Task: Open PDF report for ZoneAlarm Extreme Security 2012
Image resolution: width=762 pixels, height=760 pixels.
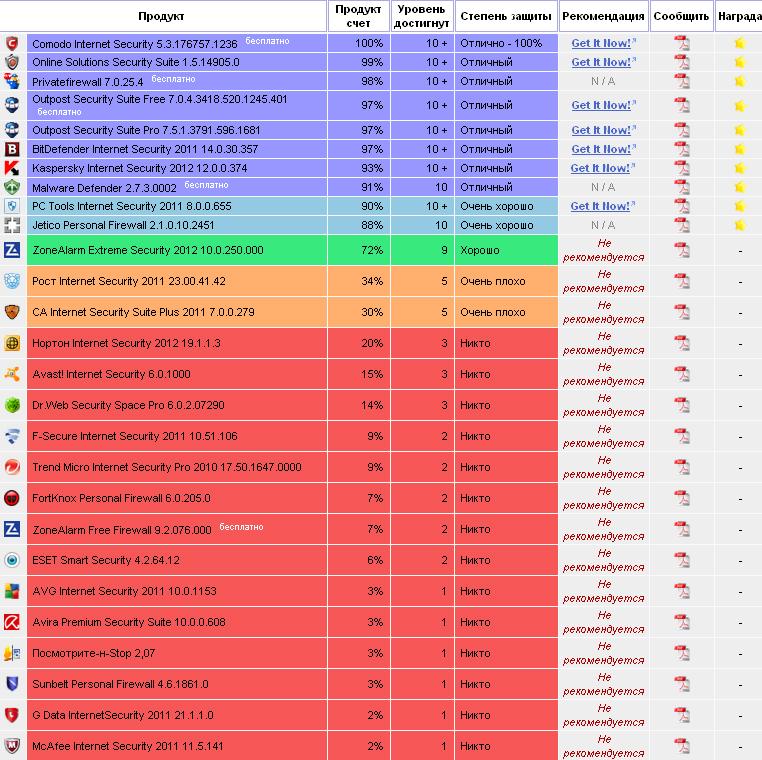Action: click(682, 250)
